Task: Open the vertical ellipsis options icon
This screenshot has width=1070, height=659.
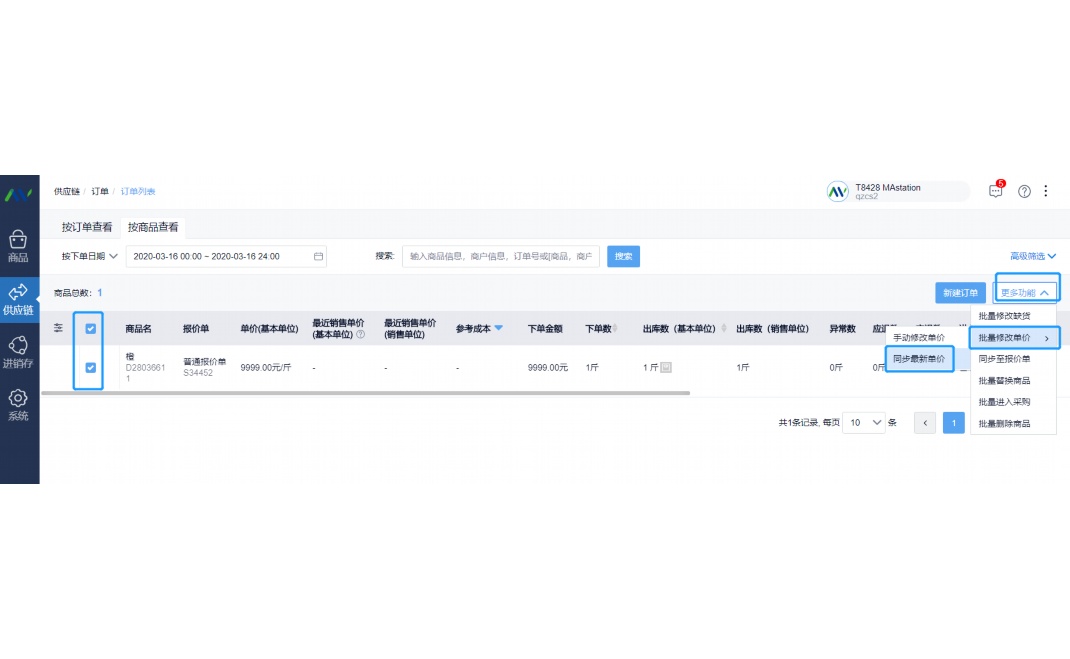Action: pyautogui.click(x=1047, y=191)
